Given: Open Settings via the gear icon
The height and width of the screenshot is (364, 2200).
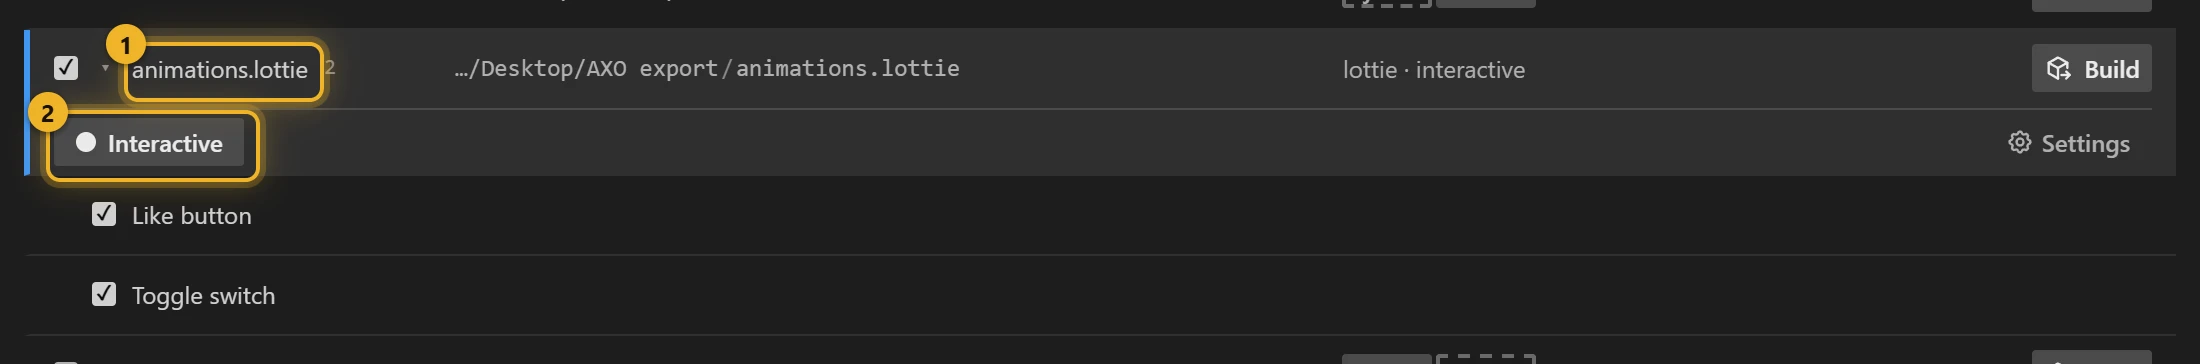Looking at the screenshot, I should pyautogui.click(x=2019, y=143).
